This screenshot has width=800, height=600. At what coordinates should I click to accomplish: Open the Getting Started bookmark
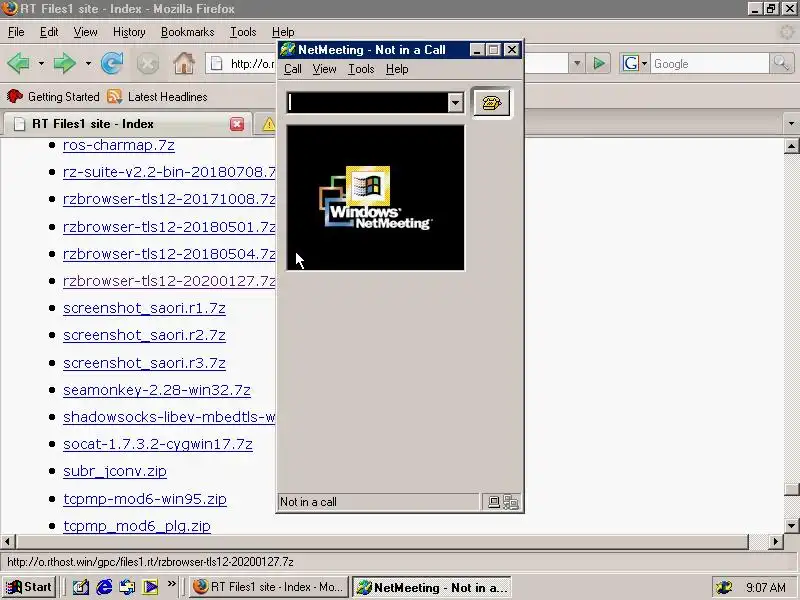click(x=53, y=96)
